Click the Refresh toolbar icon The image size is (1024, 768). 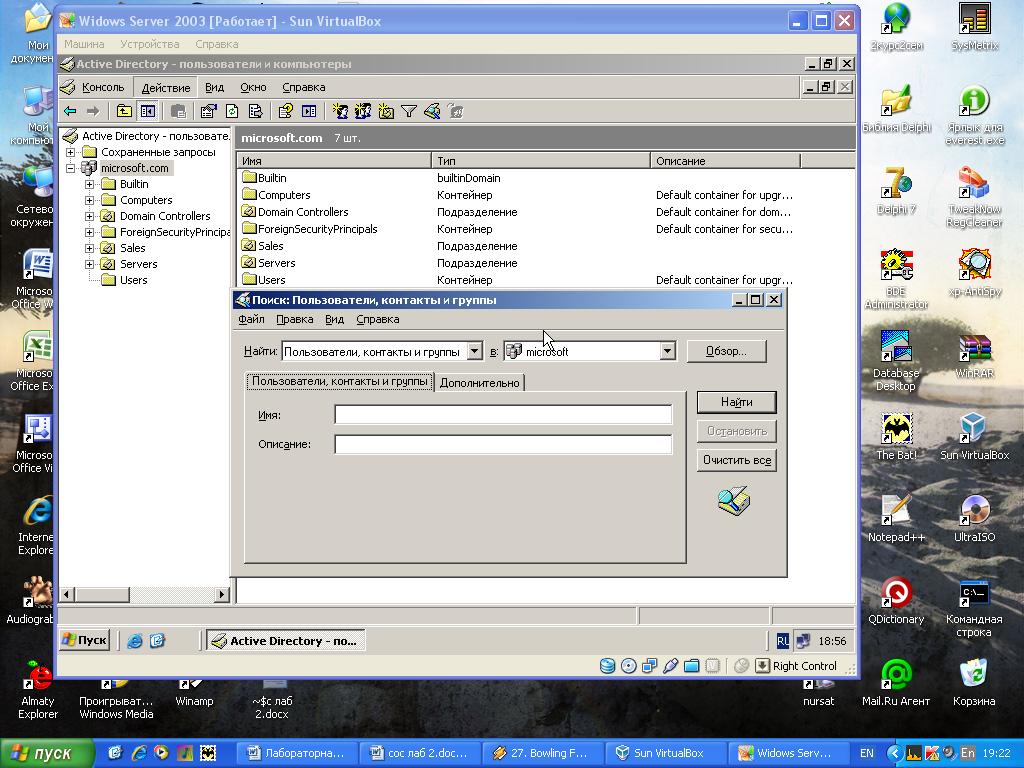(232, 112)
